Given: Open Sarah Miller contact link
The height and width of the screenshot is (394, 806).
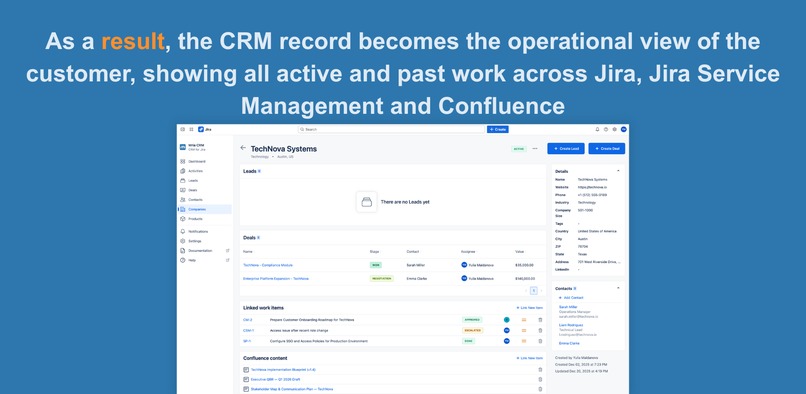Looking at the screenshot, I should point(569,307).
